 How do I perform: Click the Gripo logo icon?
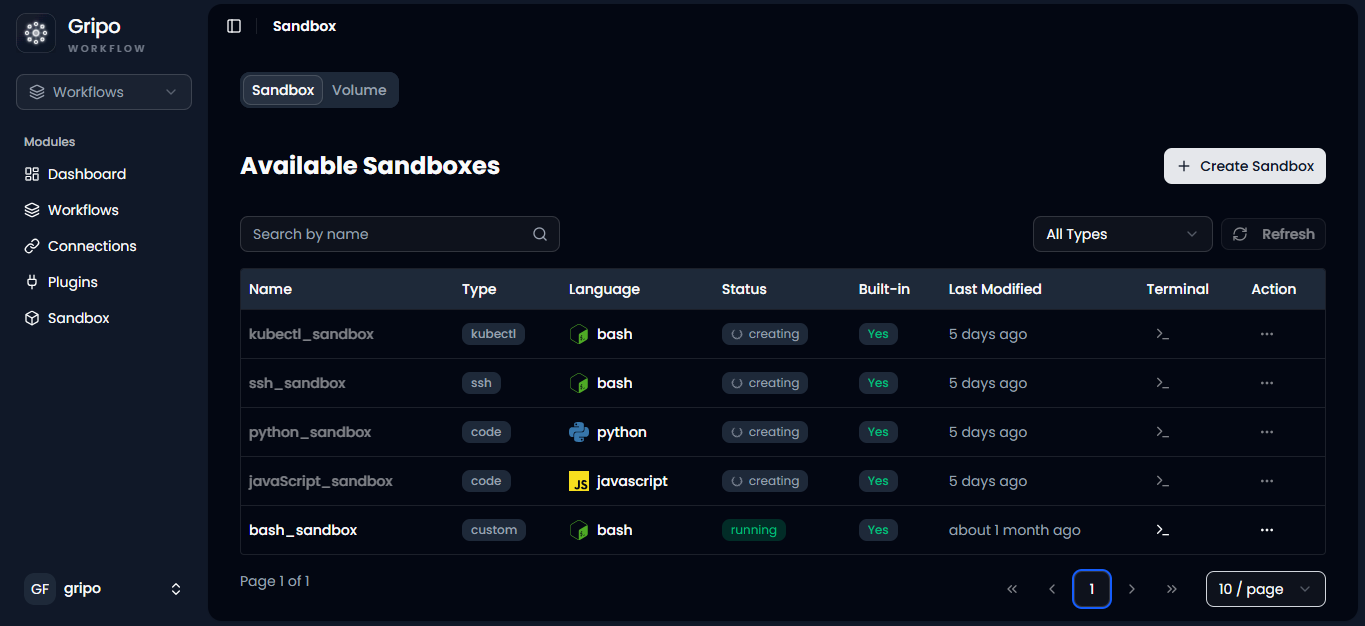pos(36,33)
